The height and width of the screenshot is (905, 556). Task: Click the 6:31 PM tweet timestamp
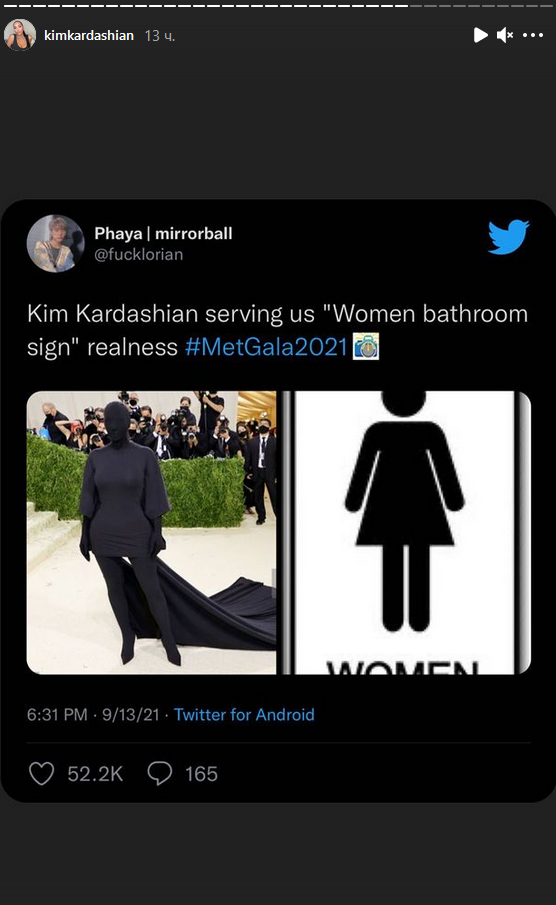[x=57, y=715]
